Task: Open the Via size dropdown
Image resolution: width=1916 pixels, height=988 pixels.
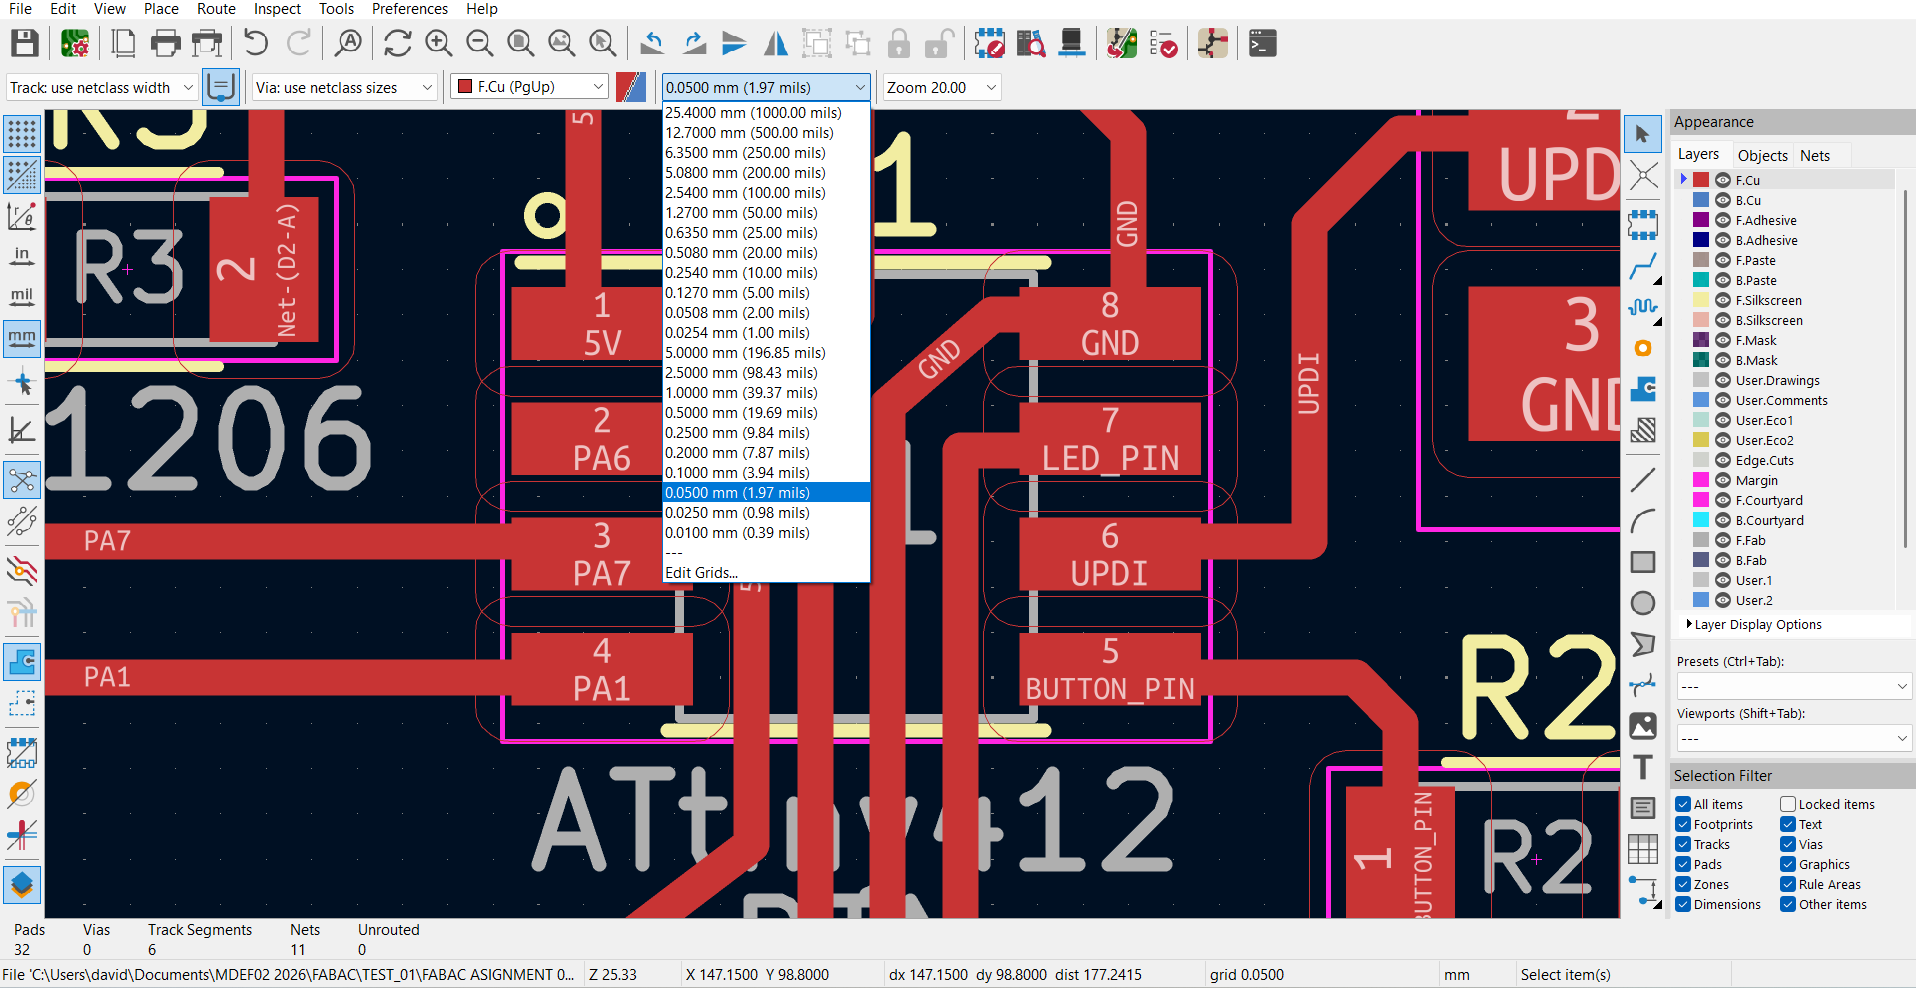Action: point(344,87)
